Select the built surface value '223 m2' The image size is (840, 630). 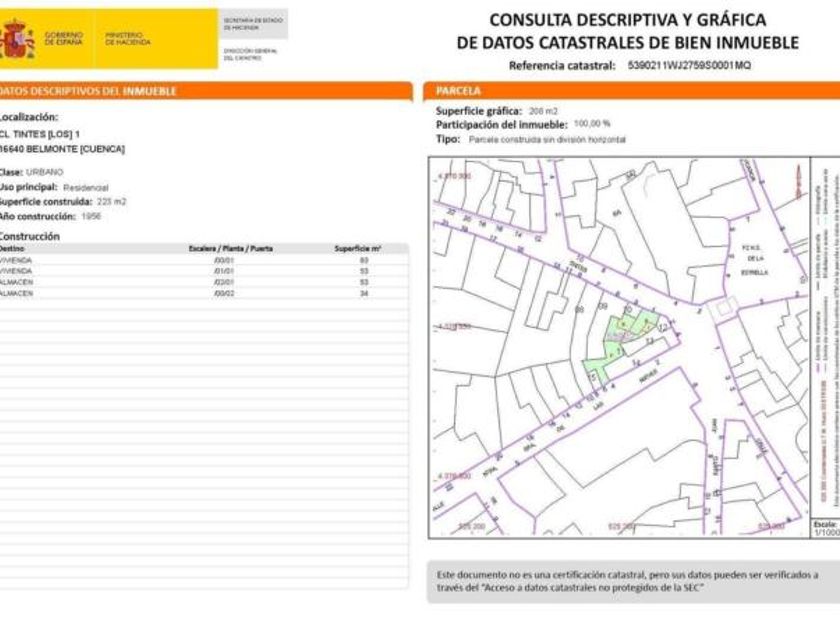click(112, 202)
